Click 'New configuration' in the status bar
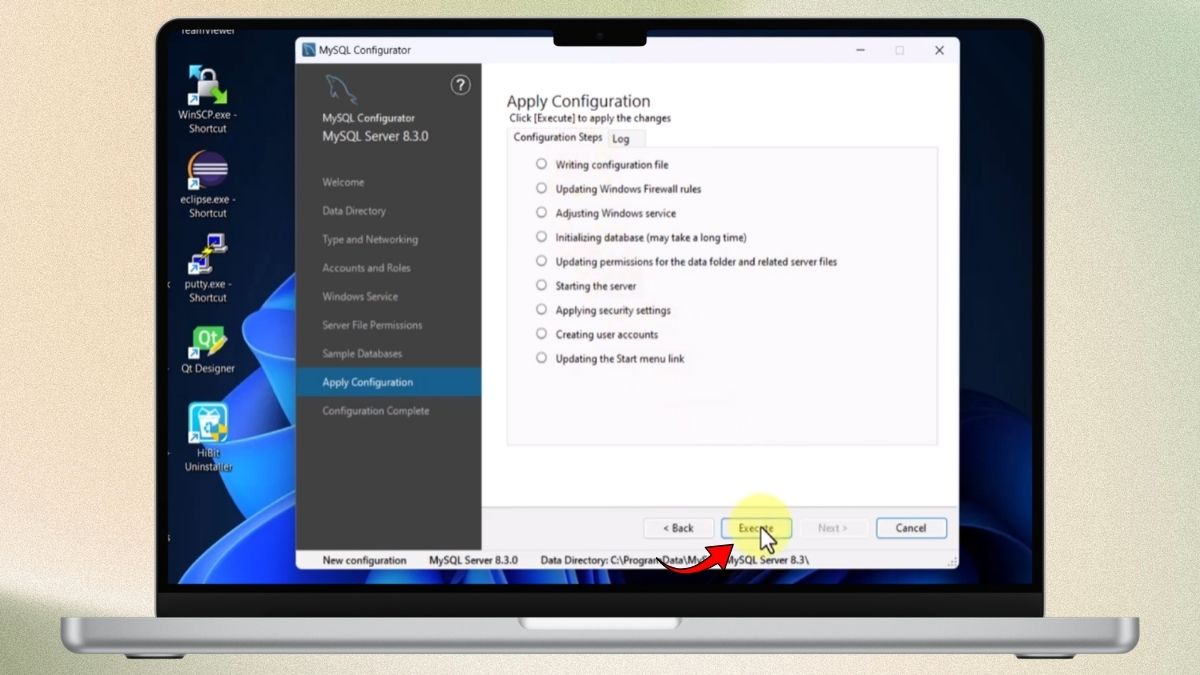 pos(364,560)
